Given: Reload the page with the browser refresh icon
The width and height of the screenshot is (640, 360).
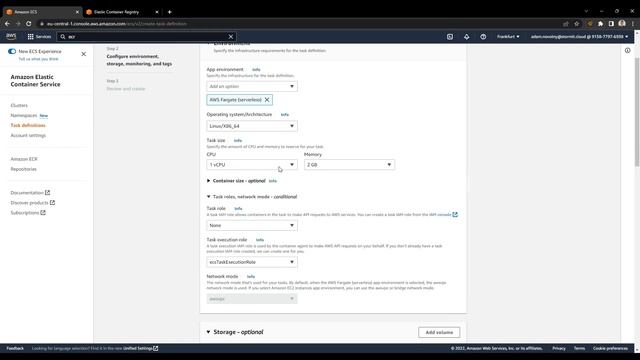Looking at the screenshot, I should pyautogui.click(x=29, y=24).
